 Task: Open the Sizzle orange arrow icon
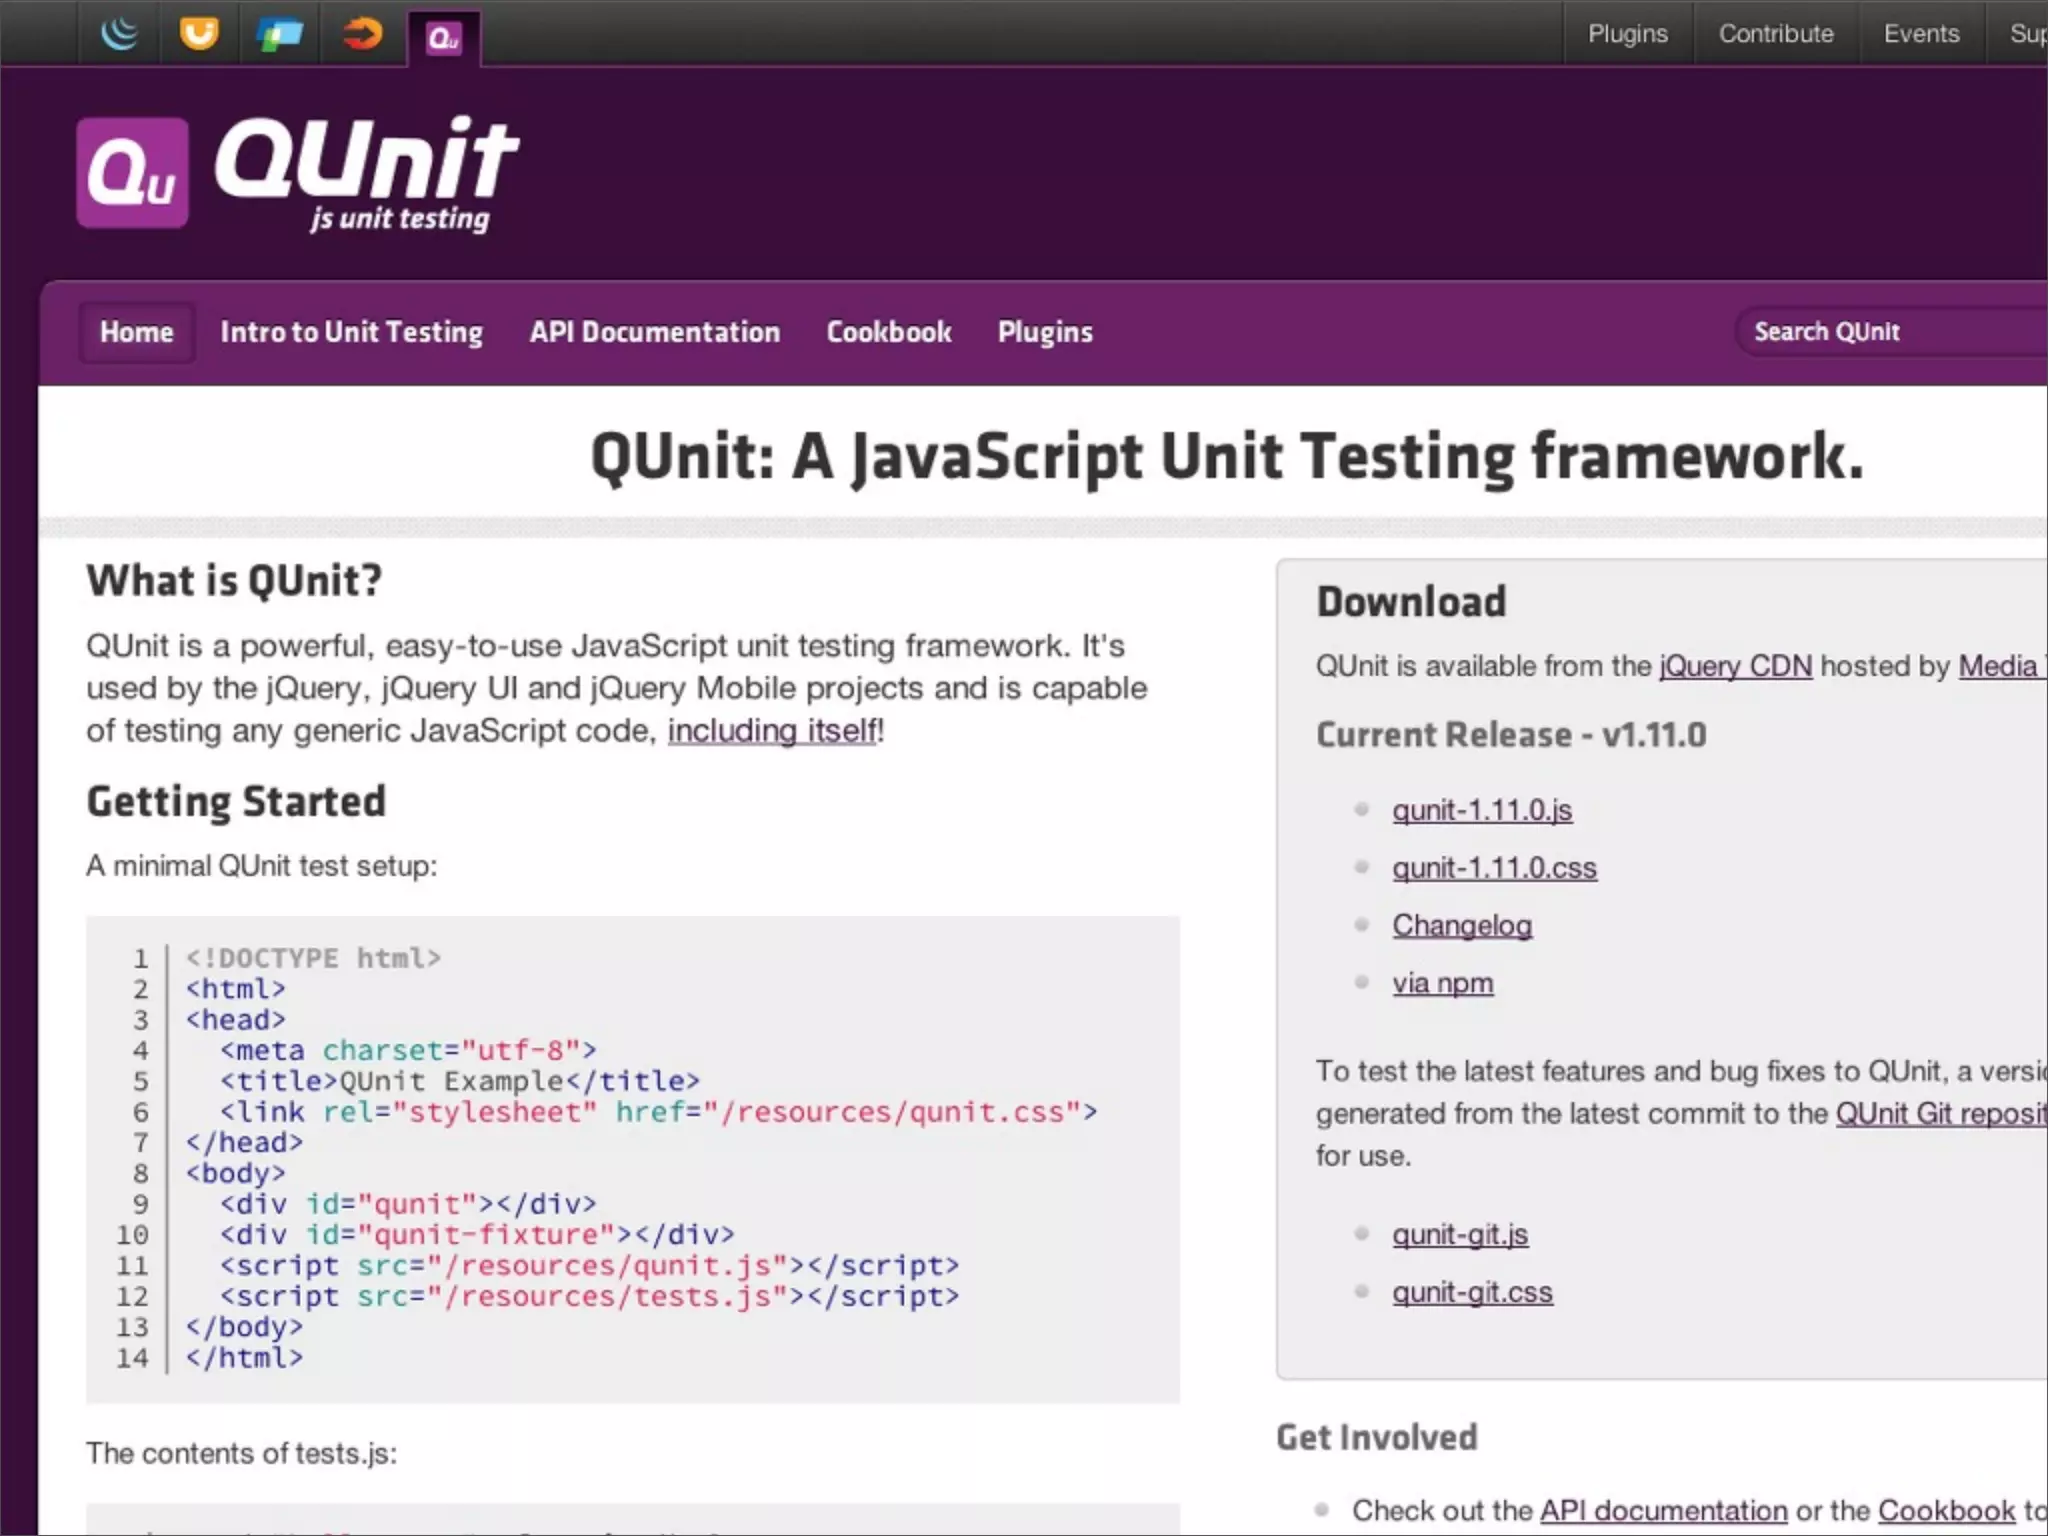[x=361, y=34]
